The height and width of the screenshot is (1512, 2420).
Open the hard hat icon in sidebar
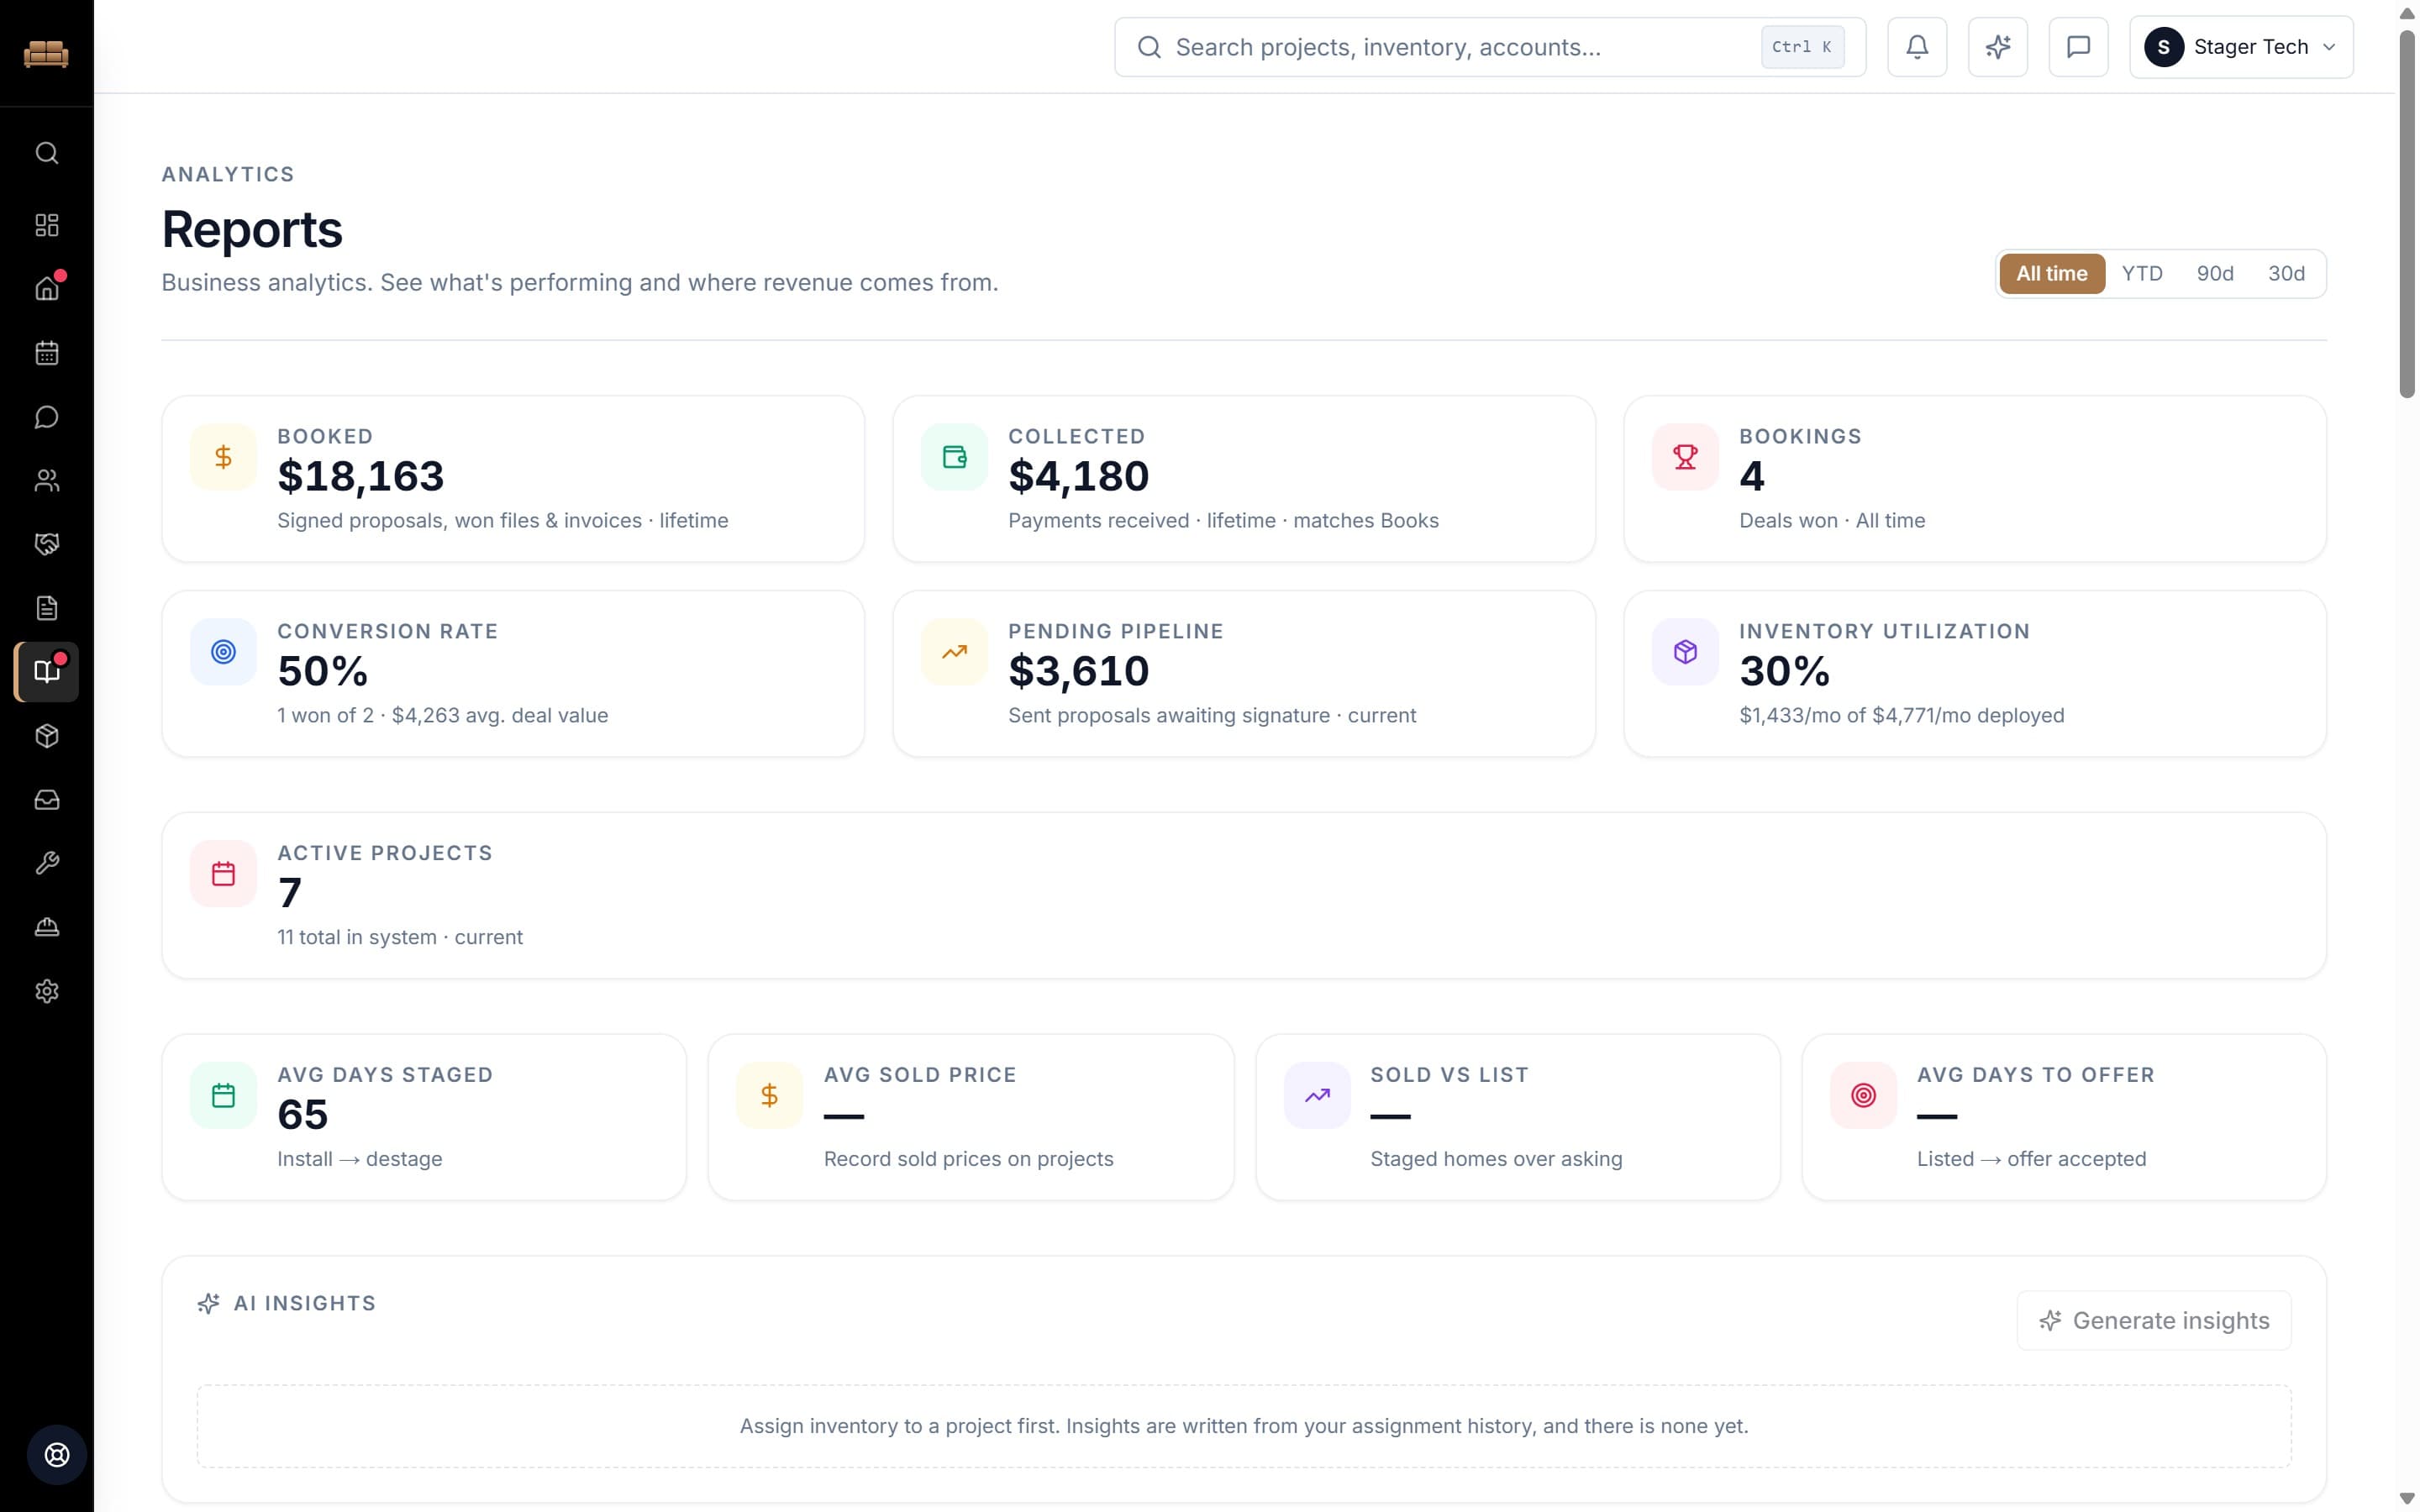click(47, 927)
